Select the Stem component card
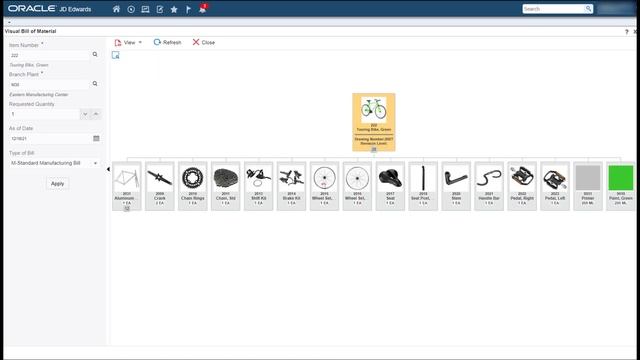 pos(456,186)
